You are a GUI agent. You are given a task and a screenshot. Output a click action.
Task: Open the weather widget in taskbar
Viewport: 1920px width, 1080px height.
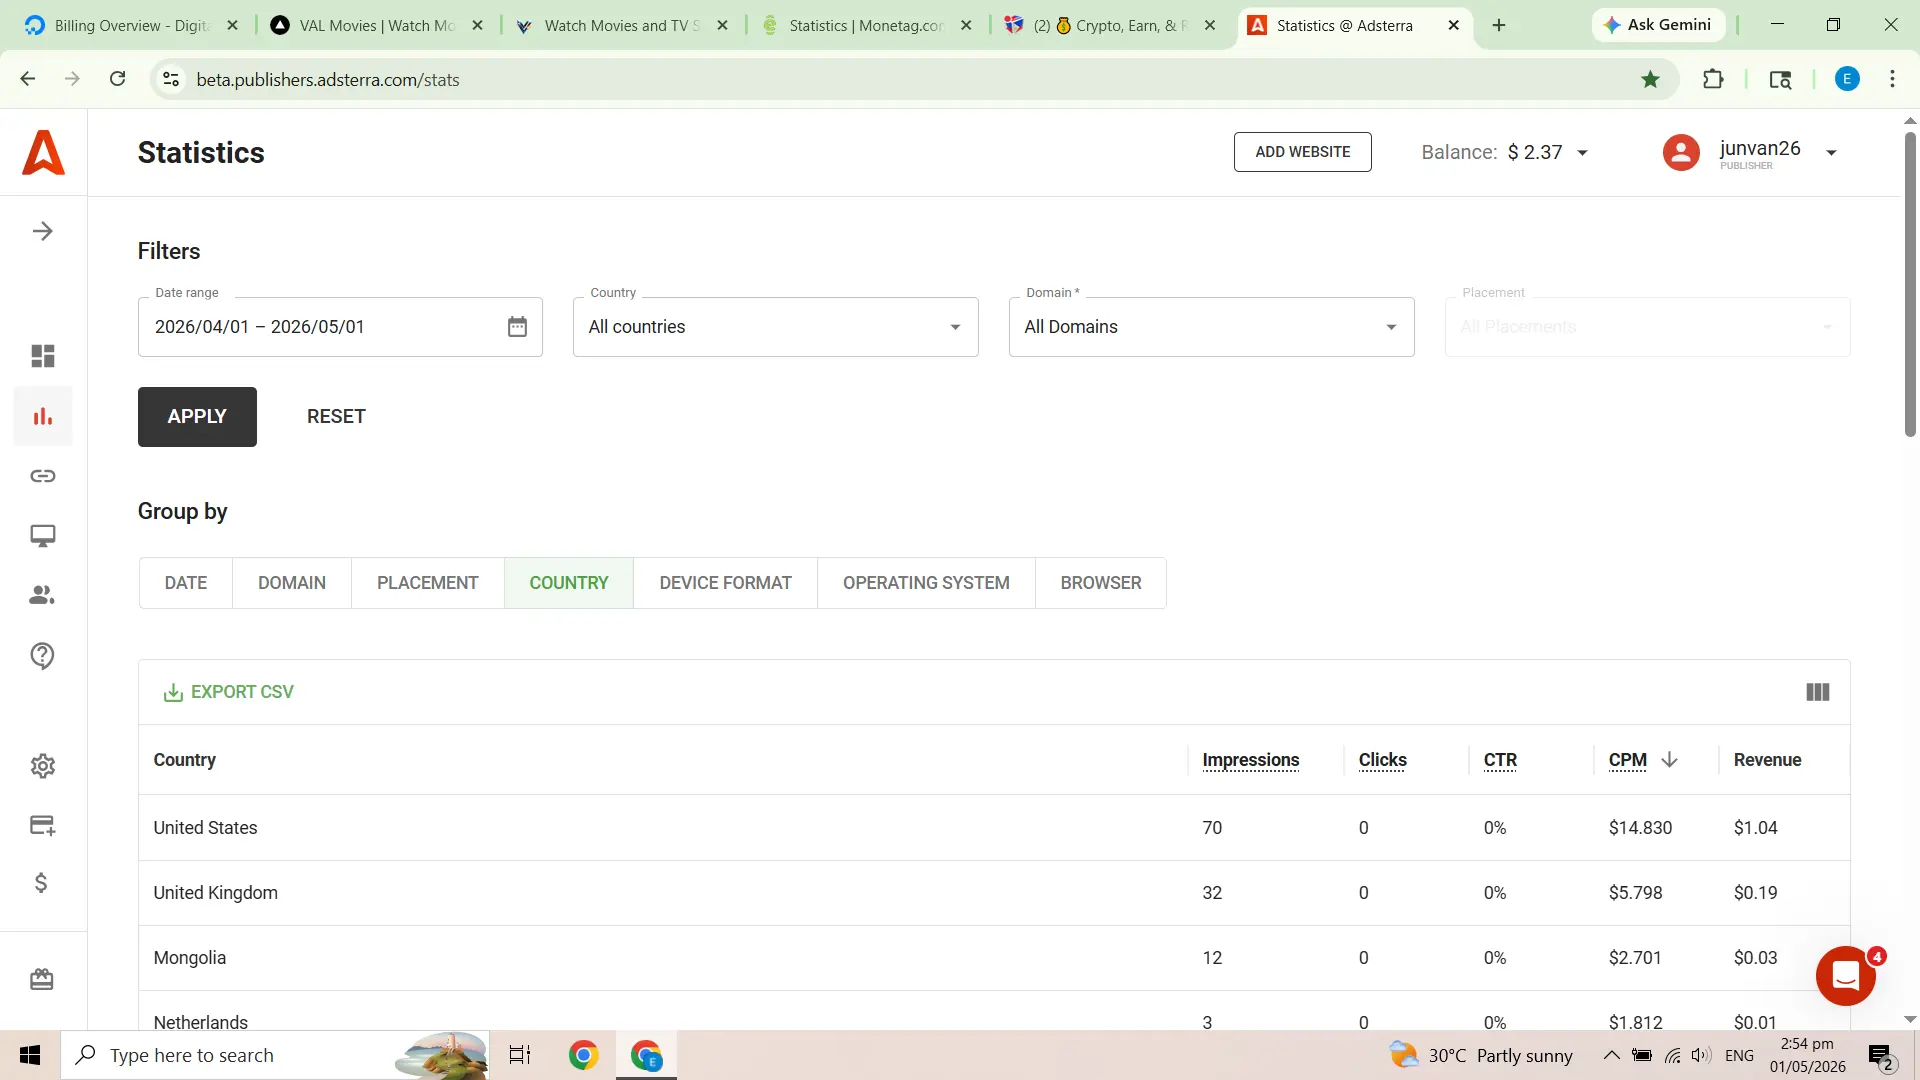point(1480,1055)
